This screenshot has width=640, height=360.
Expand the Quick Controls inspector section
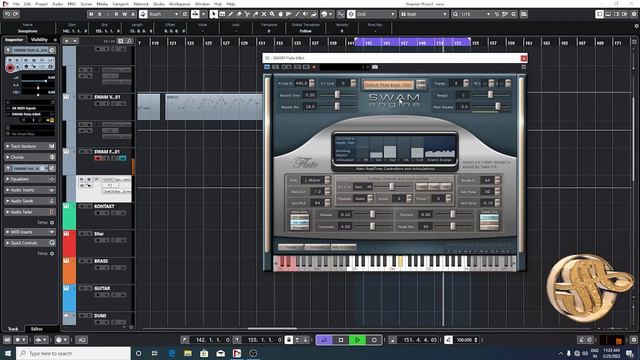point(30,243)
